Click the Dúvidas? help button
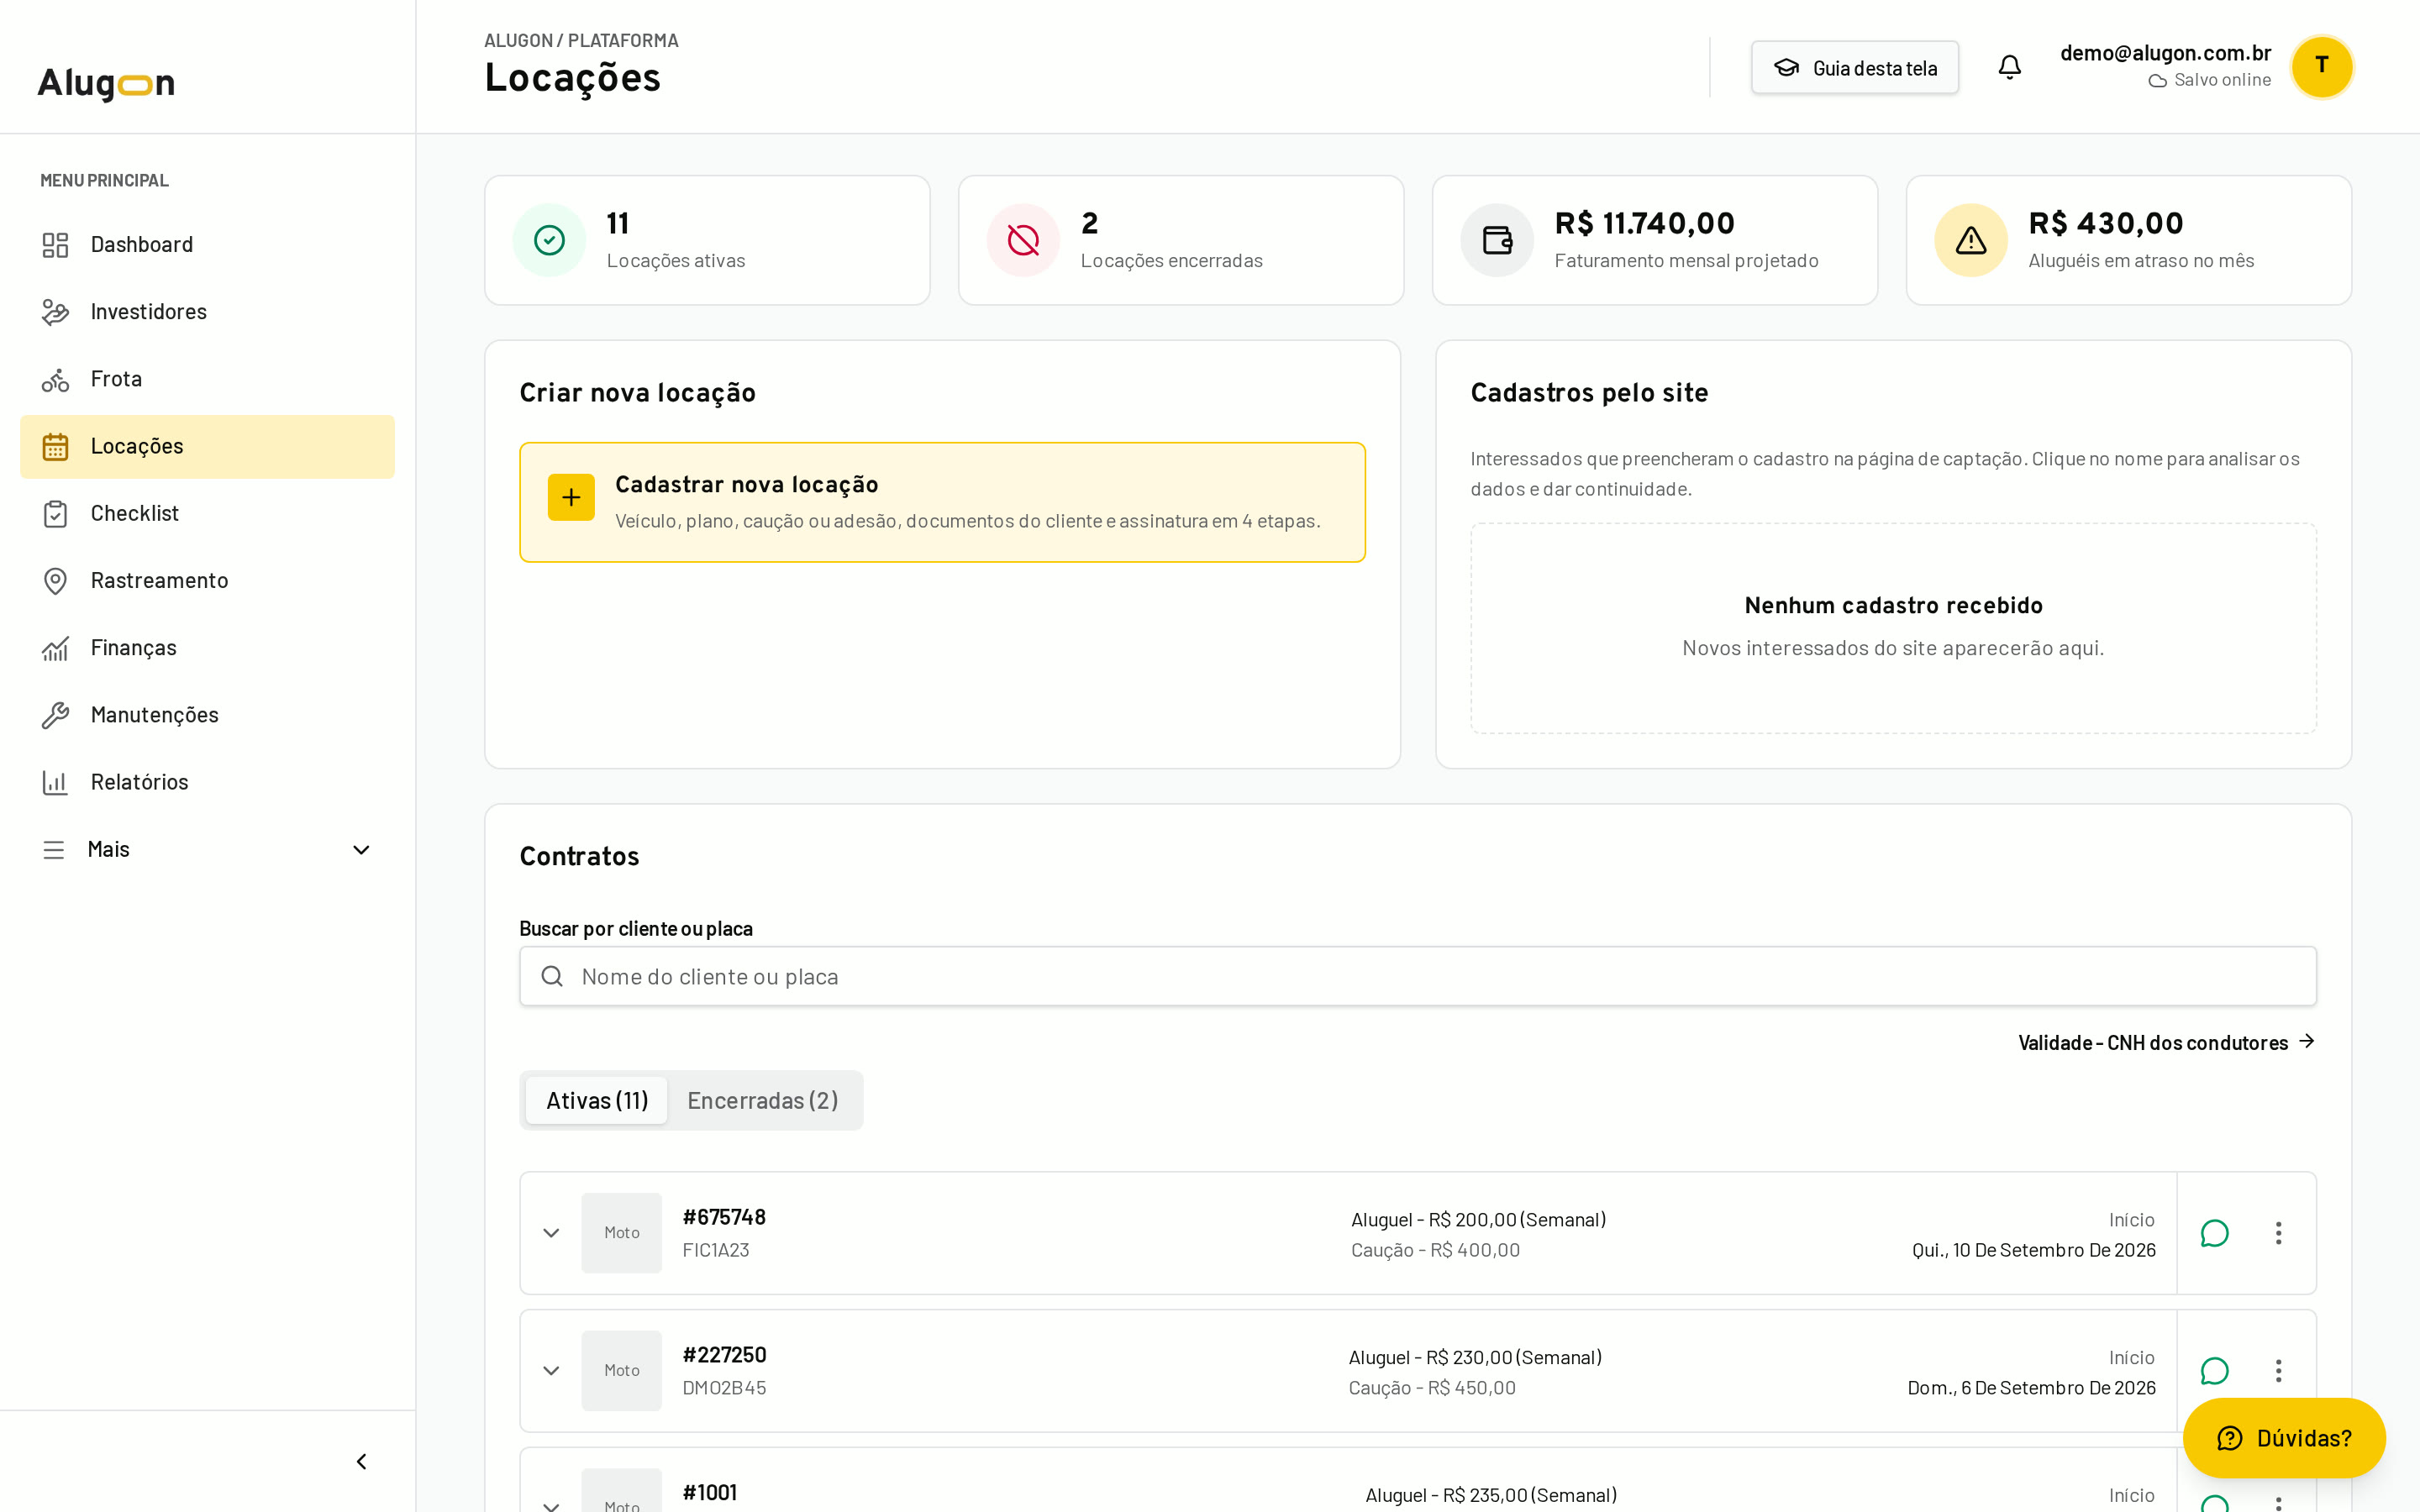This screenshot has height=1512, width=2420. [2284, 1437]
